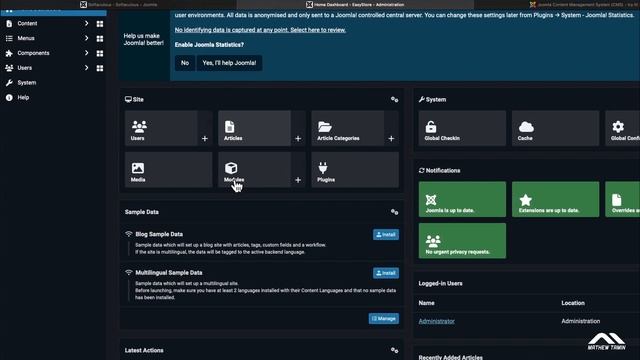Open the Menus dashboard grid icon

[x=100, y=39]
